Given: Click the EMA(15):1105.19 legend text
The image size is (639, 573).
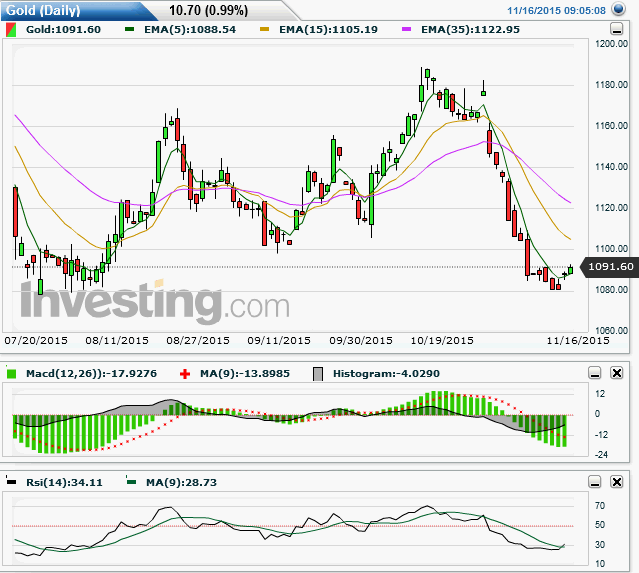Looking at the screenshot, I should [328, 30].
